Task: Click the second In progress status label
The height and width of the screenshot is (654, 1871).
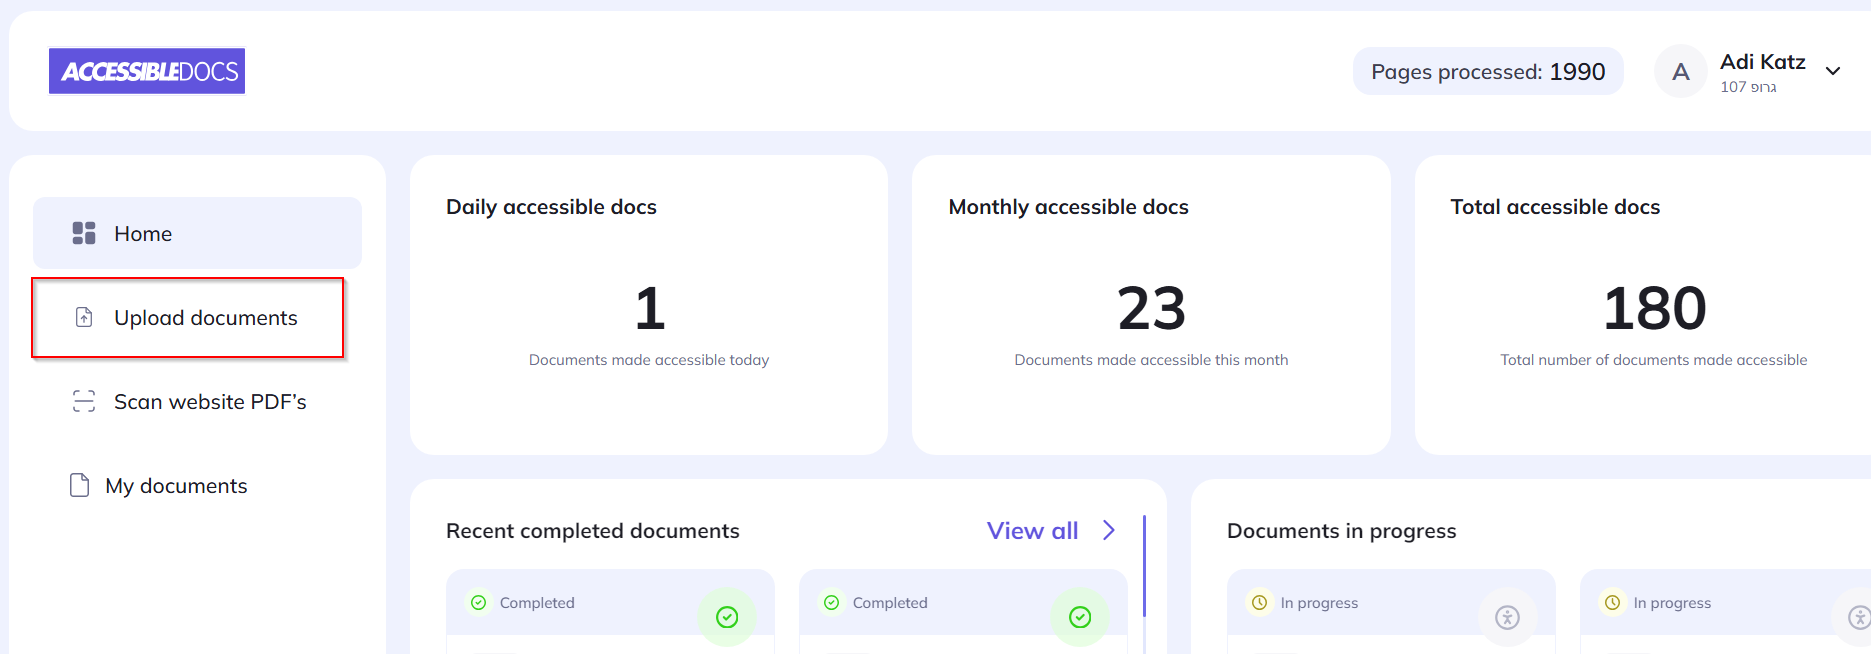Action: click(x=1672, y=603)
